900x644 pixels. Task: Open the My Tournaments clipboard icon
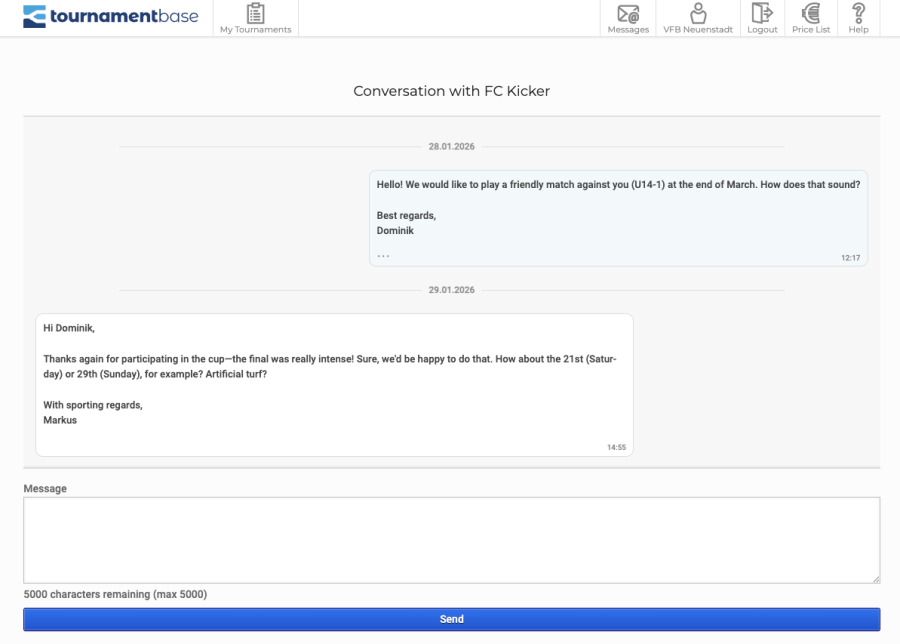coord(256,14)
